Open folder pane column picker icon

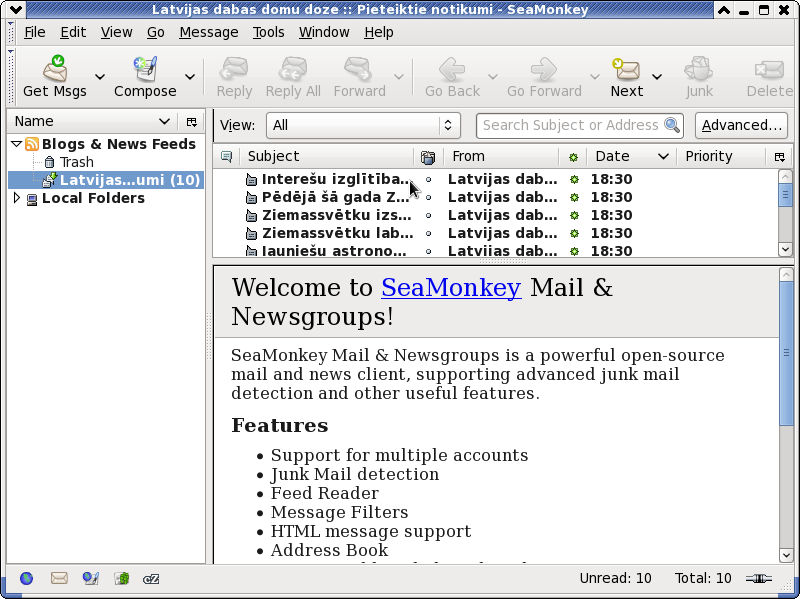191,121
